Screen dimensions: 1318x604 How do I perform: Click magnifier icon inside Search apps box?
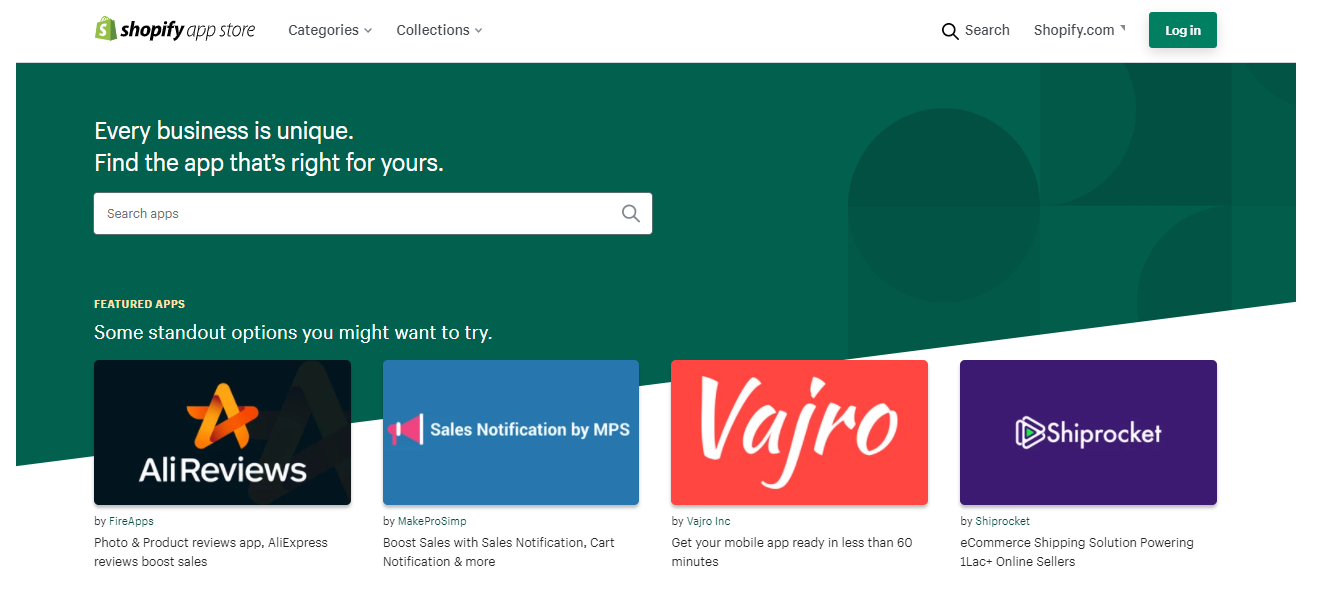click(631, 213)
